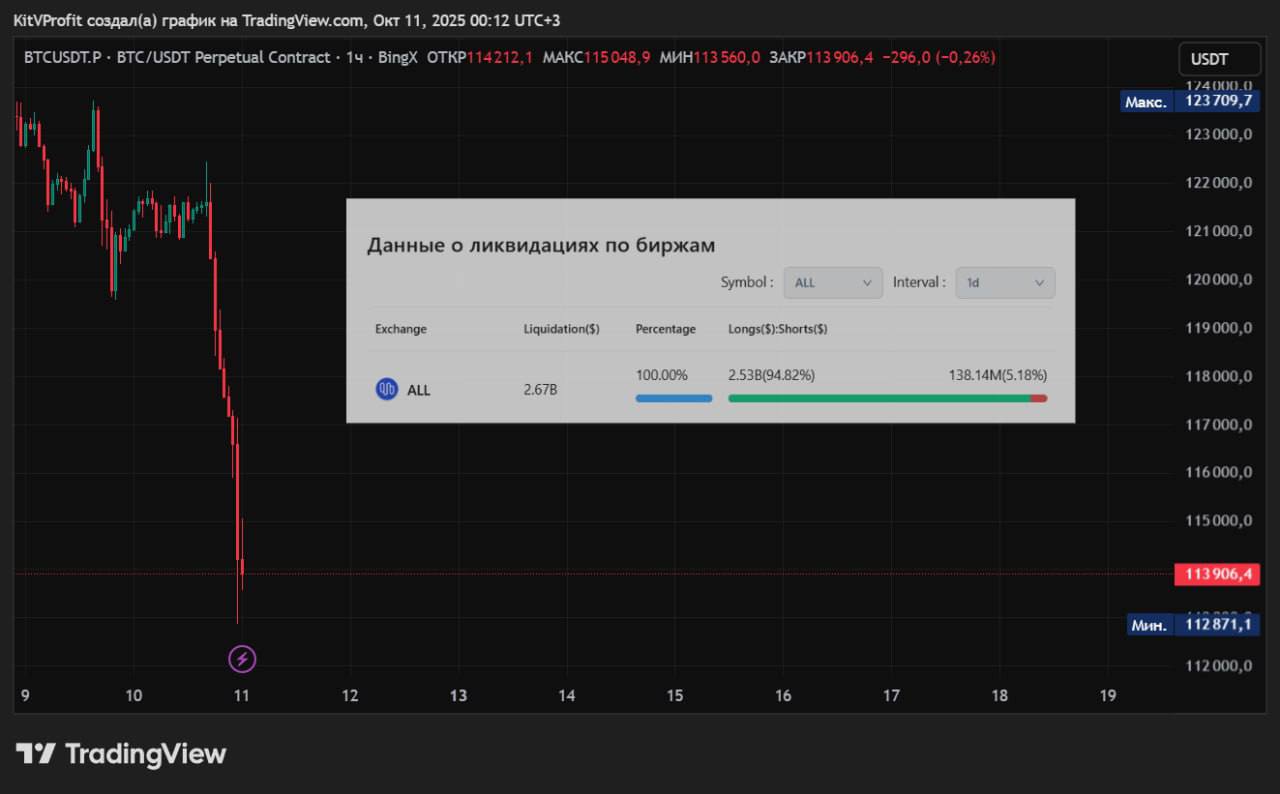The image size is (1280, 794).
Task: Click the Longs($):Shorts($) column header
Action: pyautogui.click(x=777, y=329)
